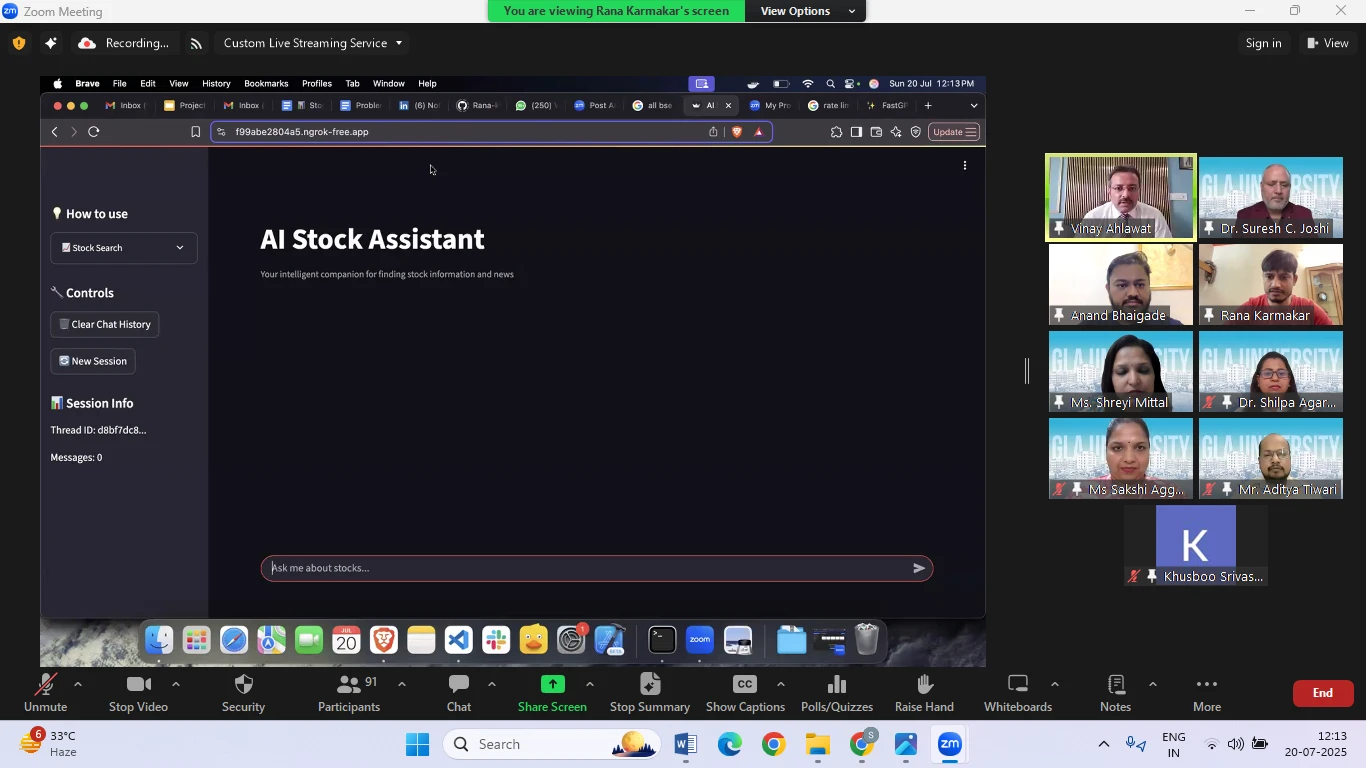1366x768 pixels.
Task: Toggle Show Captions
Action: [744, 685]
